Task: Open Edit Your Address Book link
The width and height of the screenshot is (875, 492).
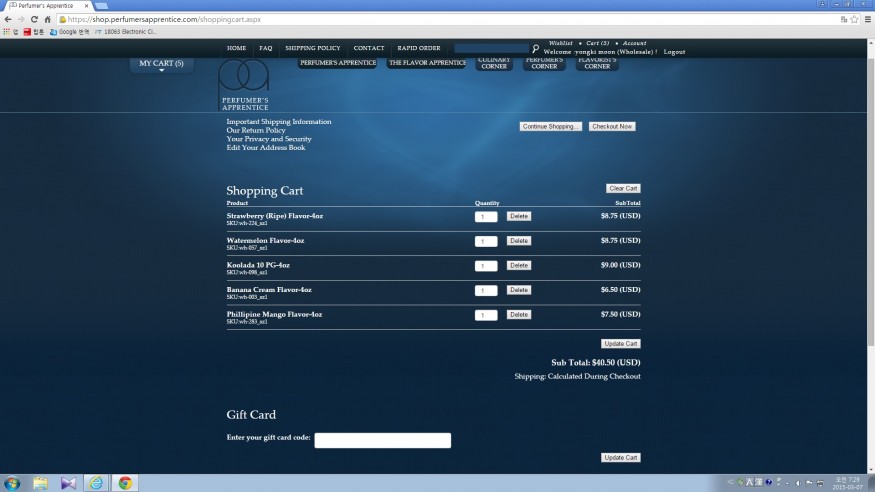Action: click(x=266, y=147)
